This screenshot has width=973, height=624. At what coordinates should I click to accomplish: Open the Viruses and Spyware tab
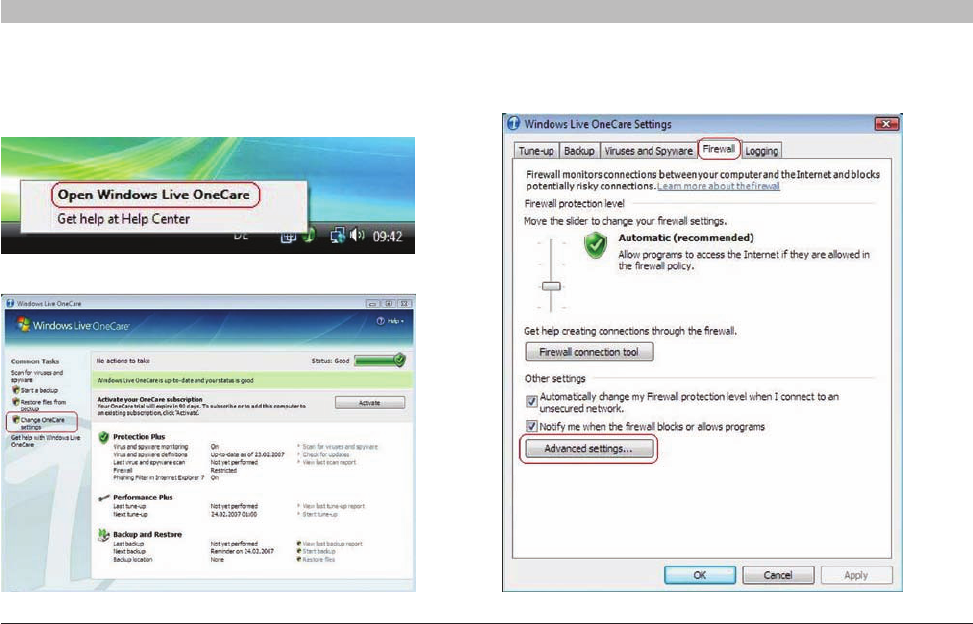[648, 151]
